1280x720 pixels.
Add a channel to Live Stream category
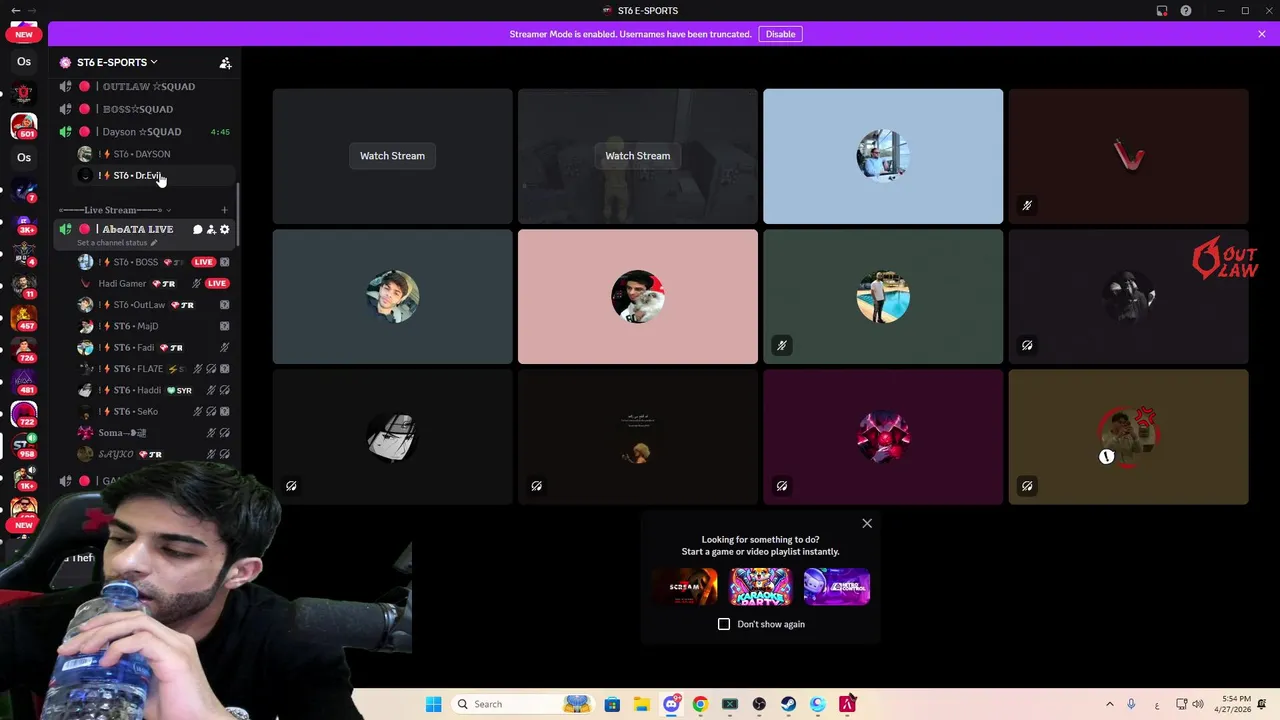click(224, 210)
